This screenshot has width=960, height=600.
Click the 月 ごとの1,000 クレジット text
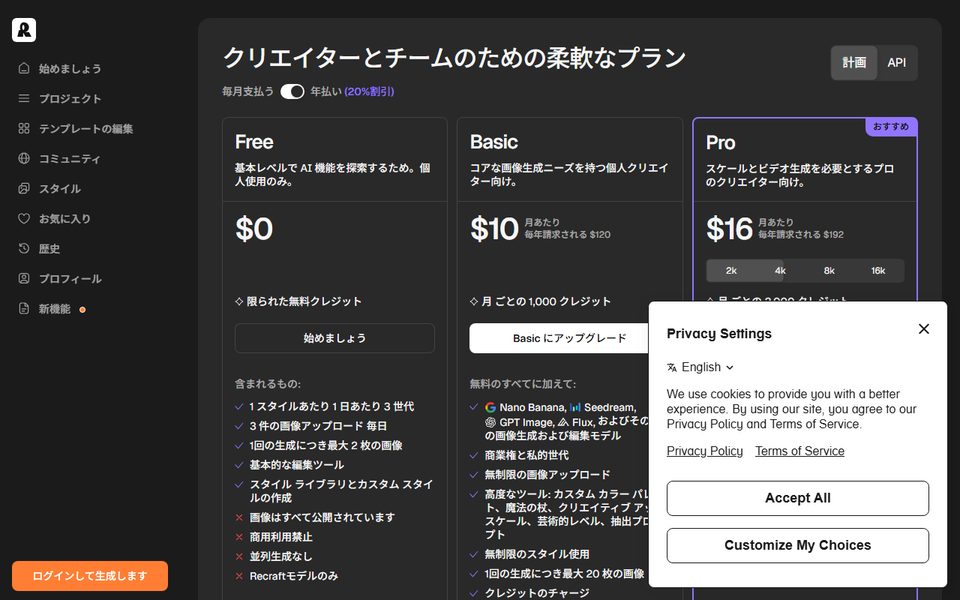coord(546,301)
